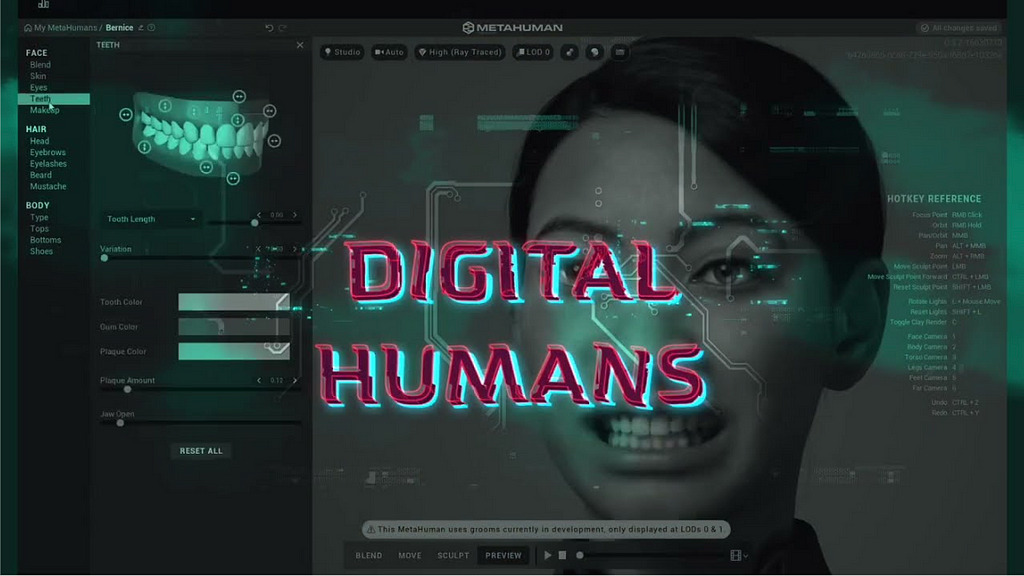The width and height of the screenshot is (1024, 576).
Task: Open the Auto camera selector
Action: (x=389, y=52)
